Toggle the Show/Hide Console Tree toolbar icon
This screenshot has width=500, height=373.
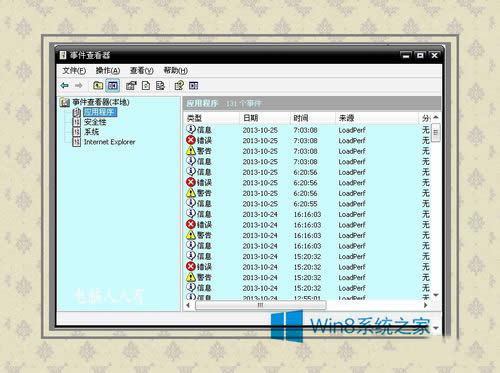(113, 86)
